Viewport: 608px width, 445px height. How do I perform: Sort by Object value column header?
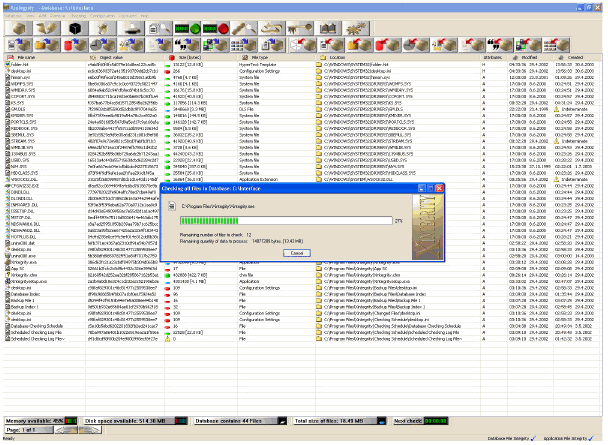coord(125,57)
